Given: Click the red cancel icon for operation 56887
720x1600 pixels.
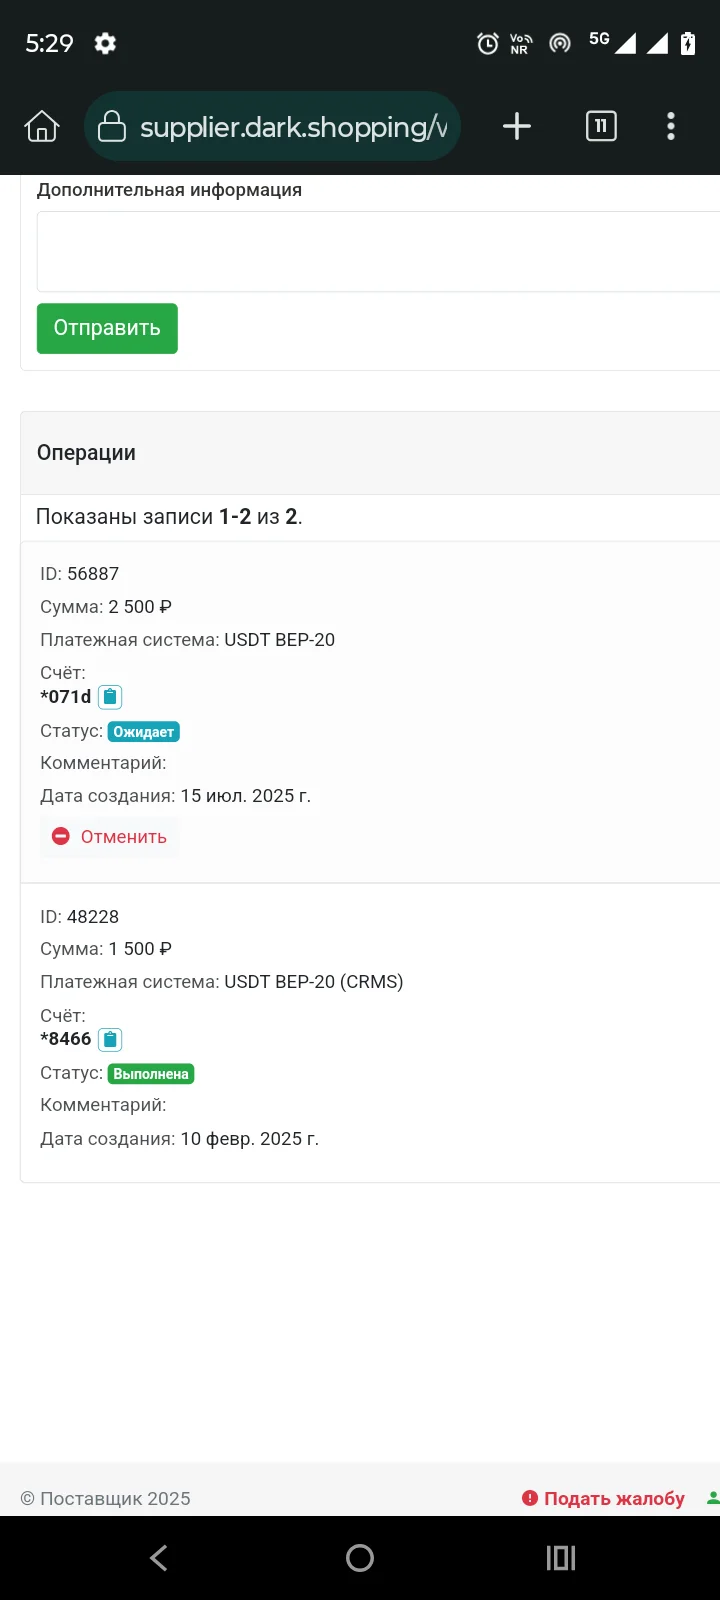Looking at the screenshot, I should 61,836.
